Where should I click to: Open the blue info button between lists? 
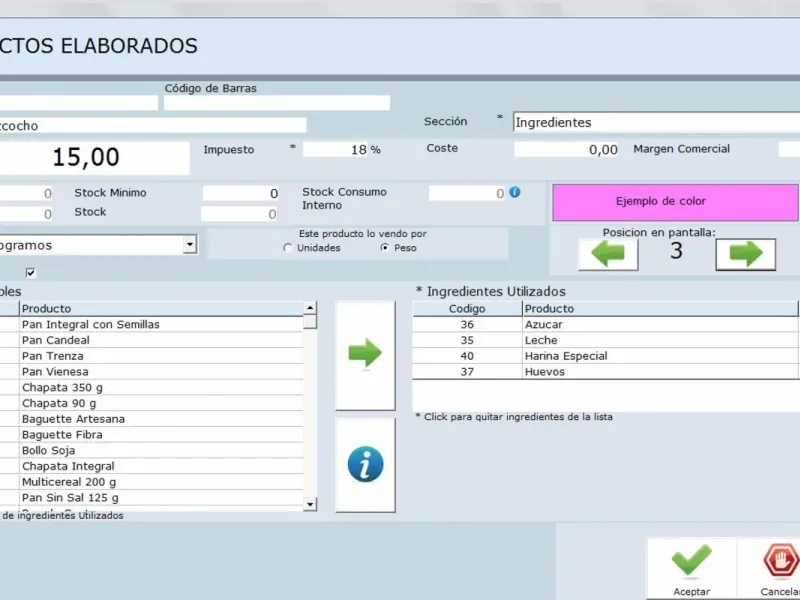365,464
